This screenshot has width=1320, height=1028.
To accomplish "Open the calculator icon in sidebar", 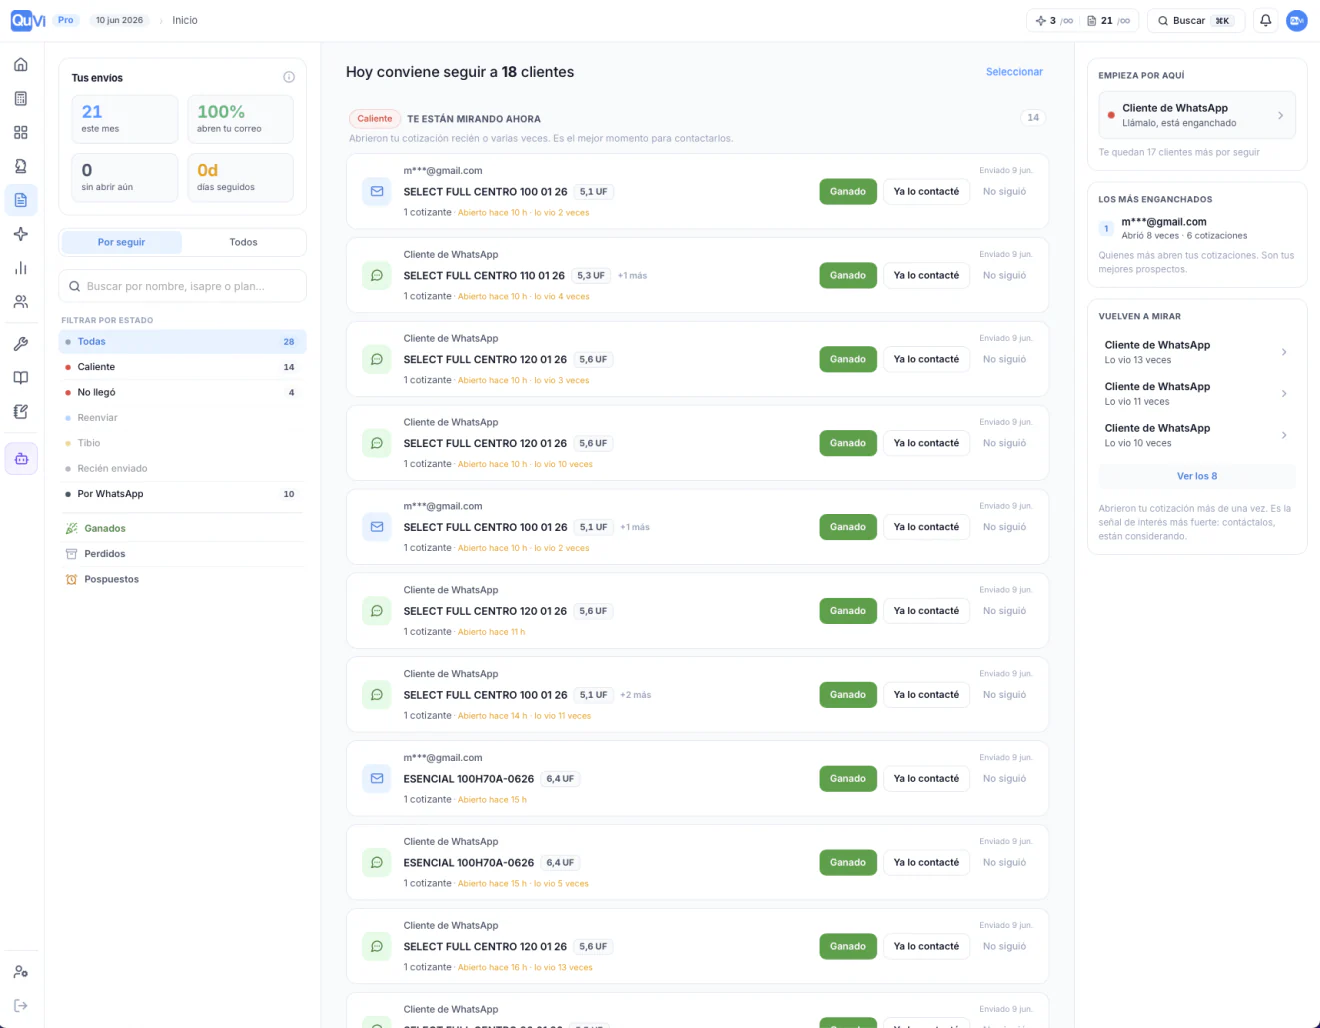I will 21,99.
